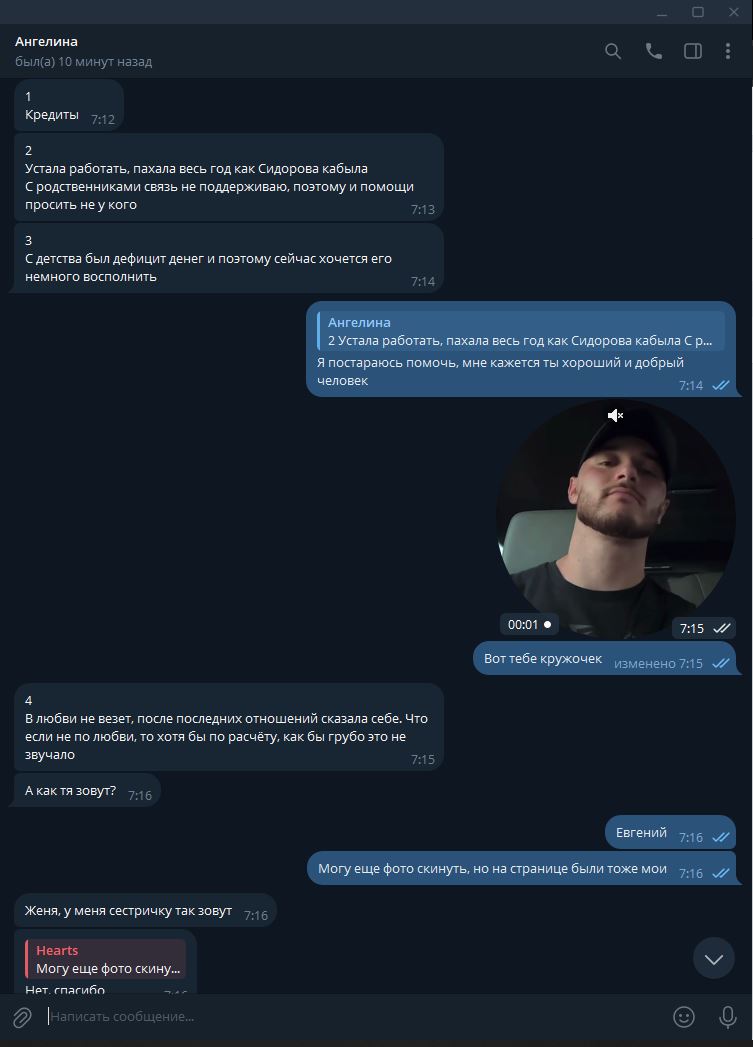Viewport: 753px width, 1047px height.
Task: Start a voice call with Ангелина
Action: (x=653, y=51)
